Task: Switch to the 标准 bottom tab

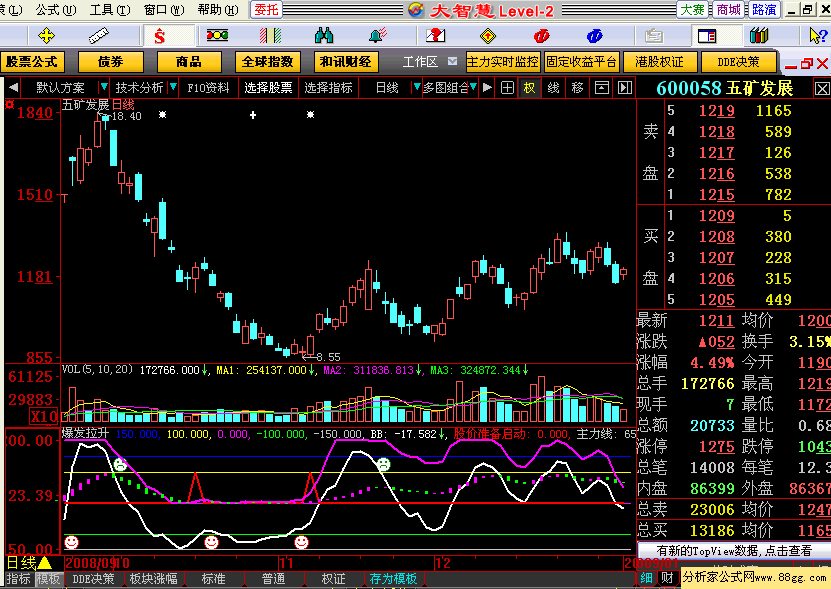Action: point(214,579)
